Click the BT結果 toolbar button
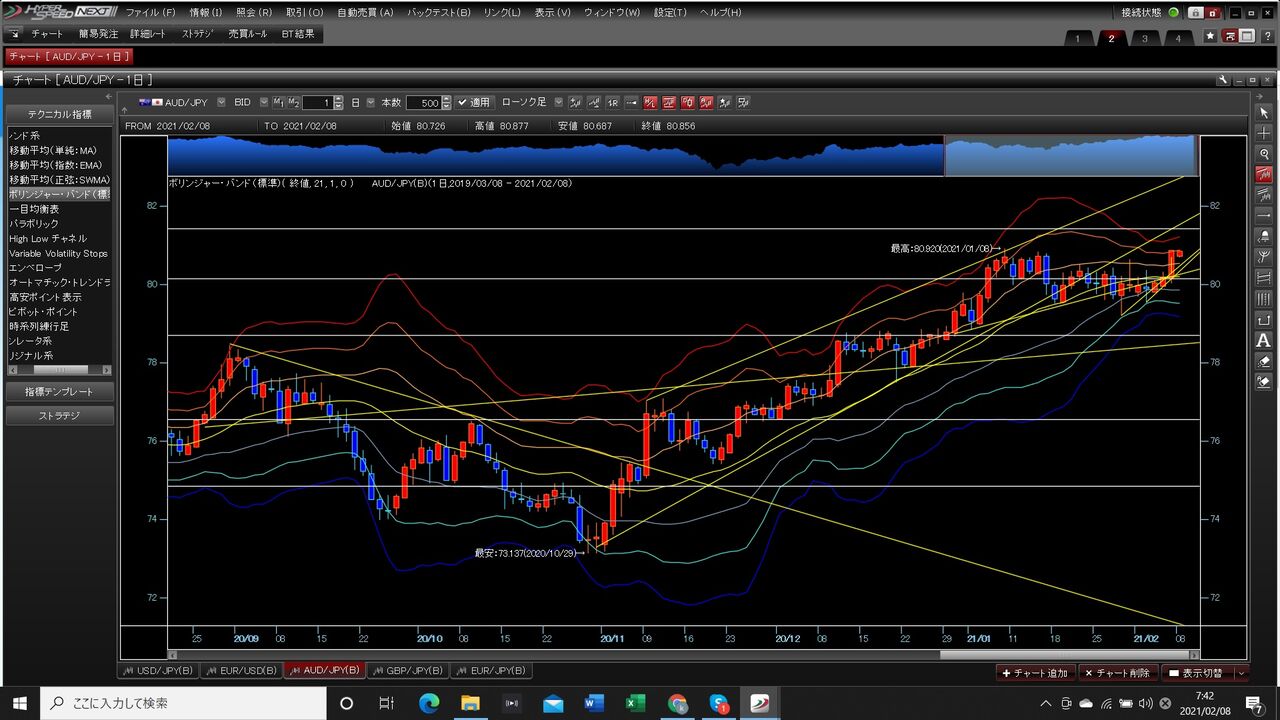The image size is (1280, 720). [x=297, y=33]
